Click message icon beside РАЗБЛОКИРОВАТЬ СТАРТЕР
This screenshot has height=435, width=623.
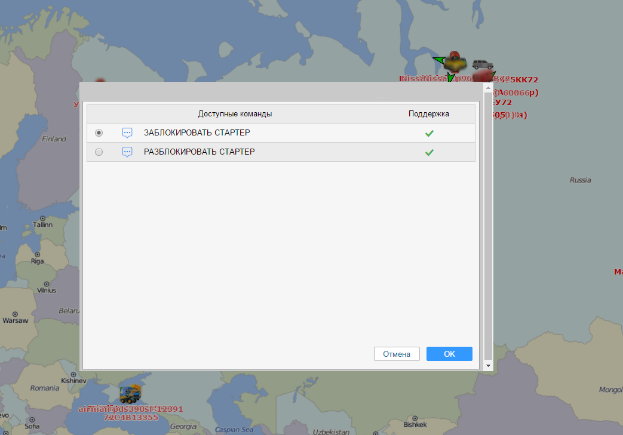click(x=127, y=152)
